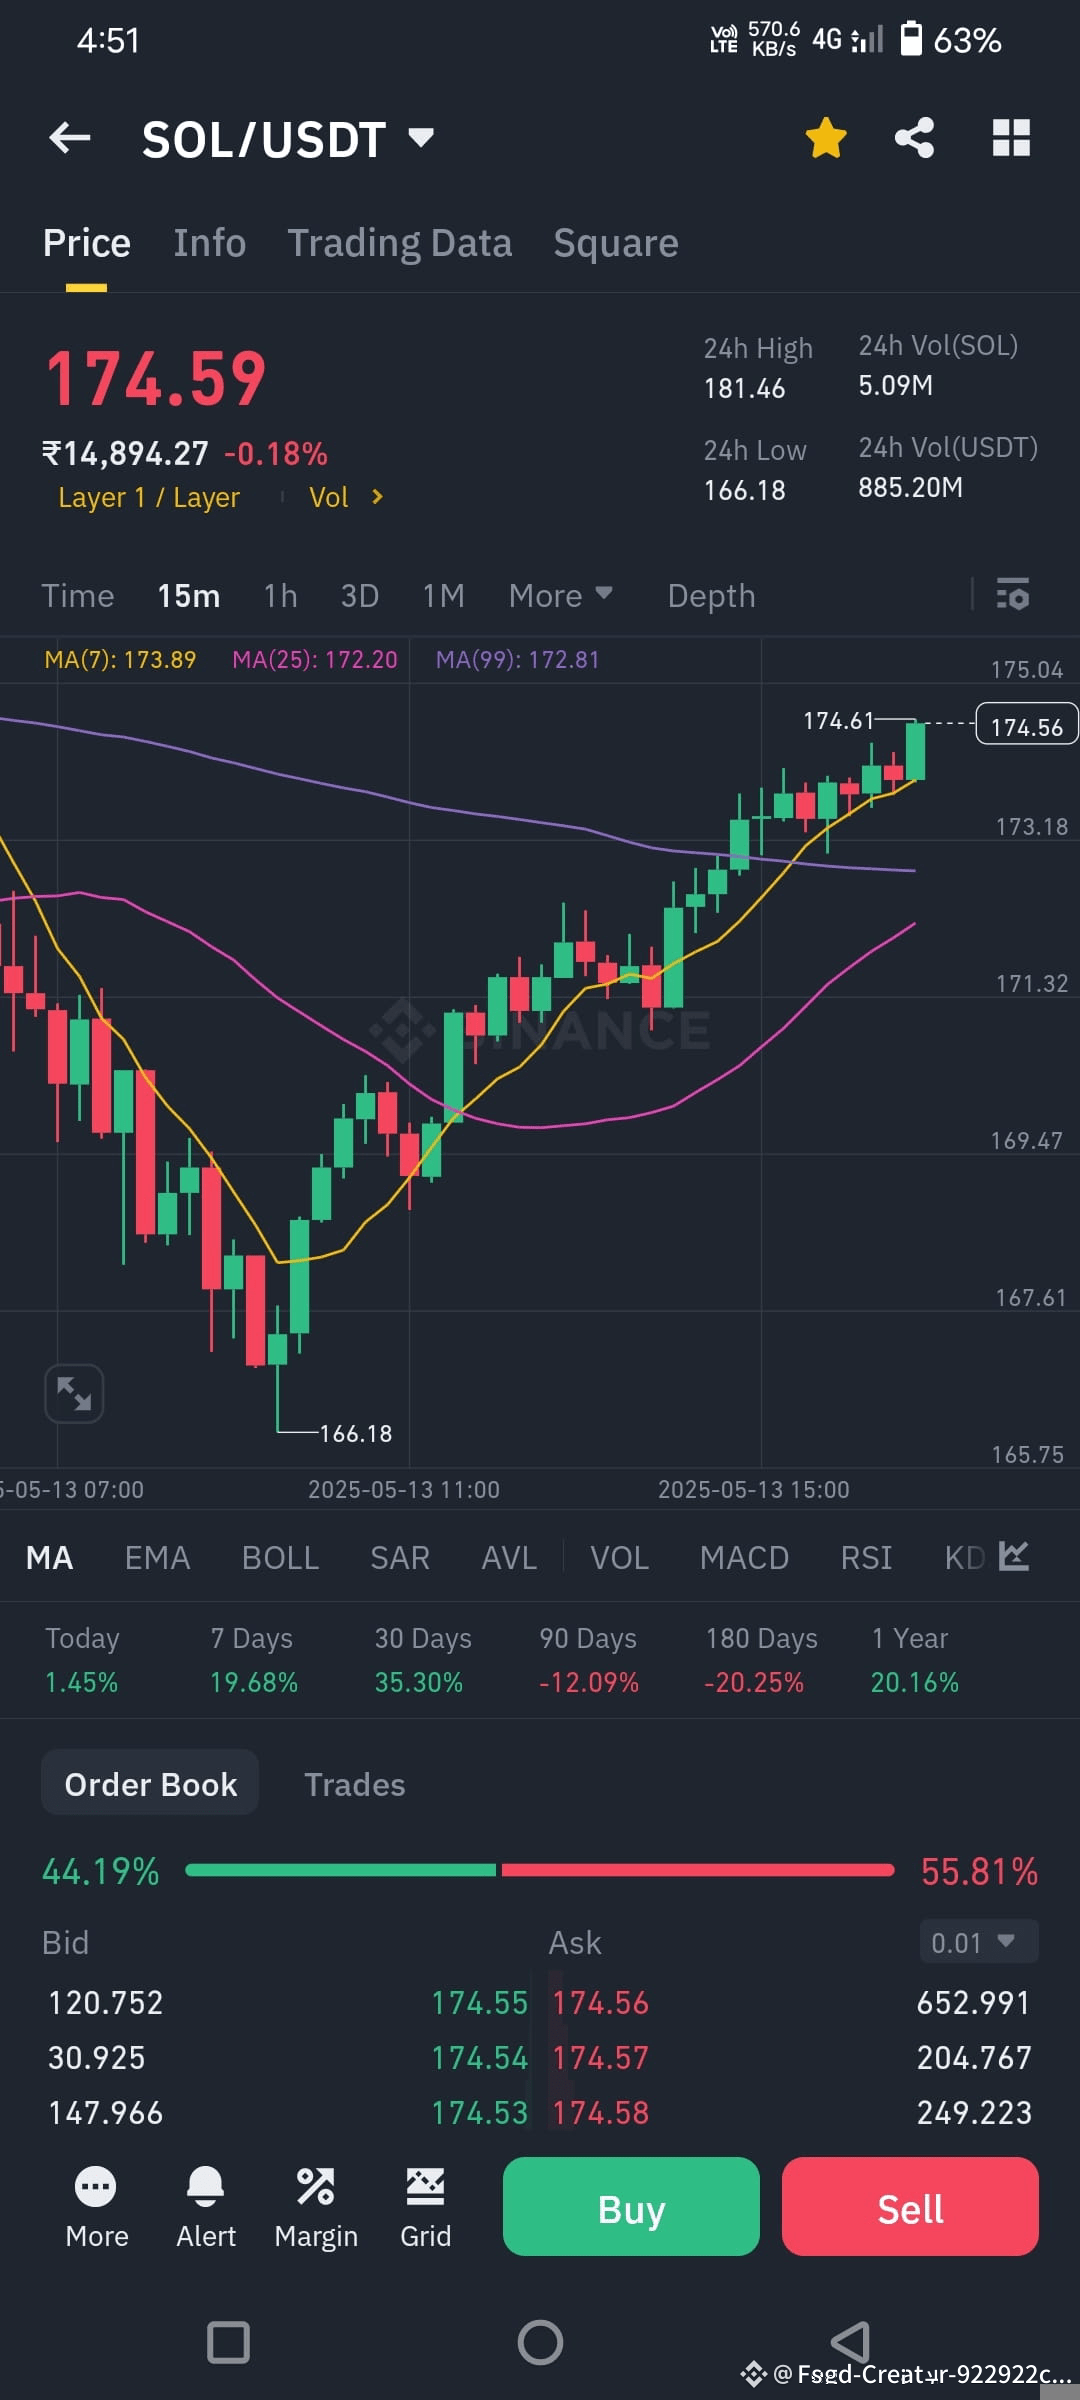Toggle the AVL indicator
The image size is (1080, 2400).
pos(509,1557)
